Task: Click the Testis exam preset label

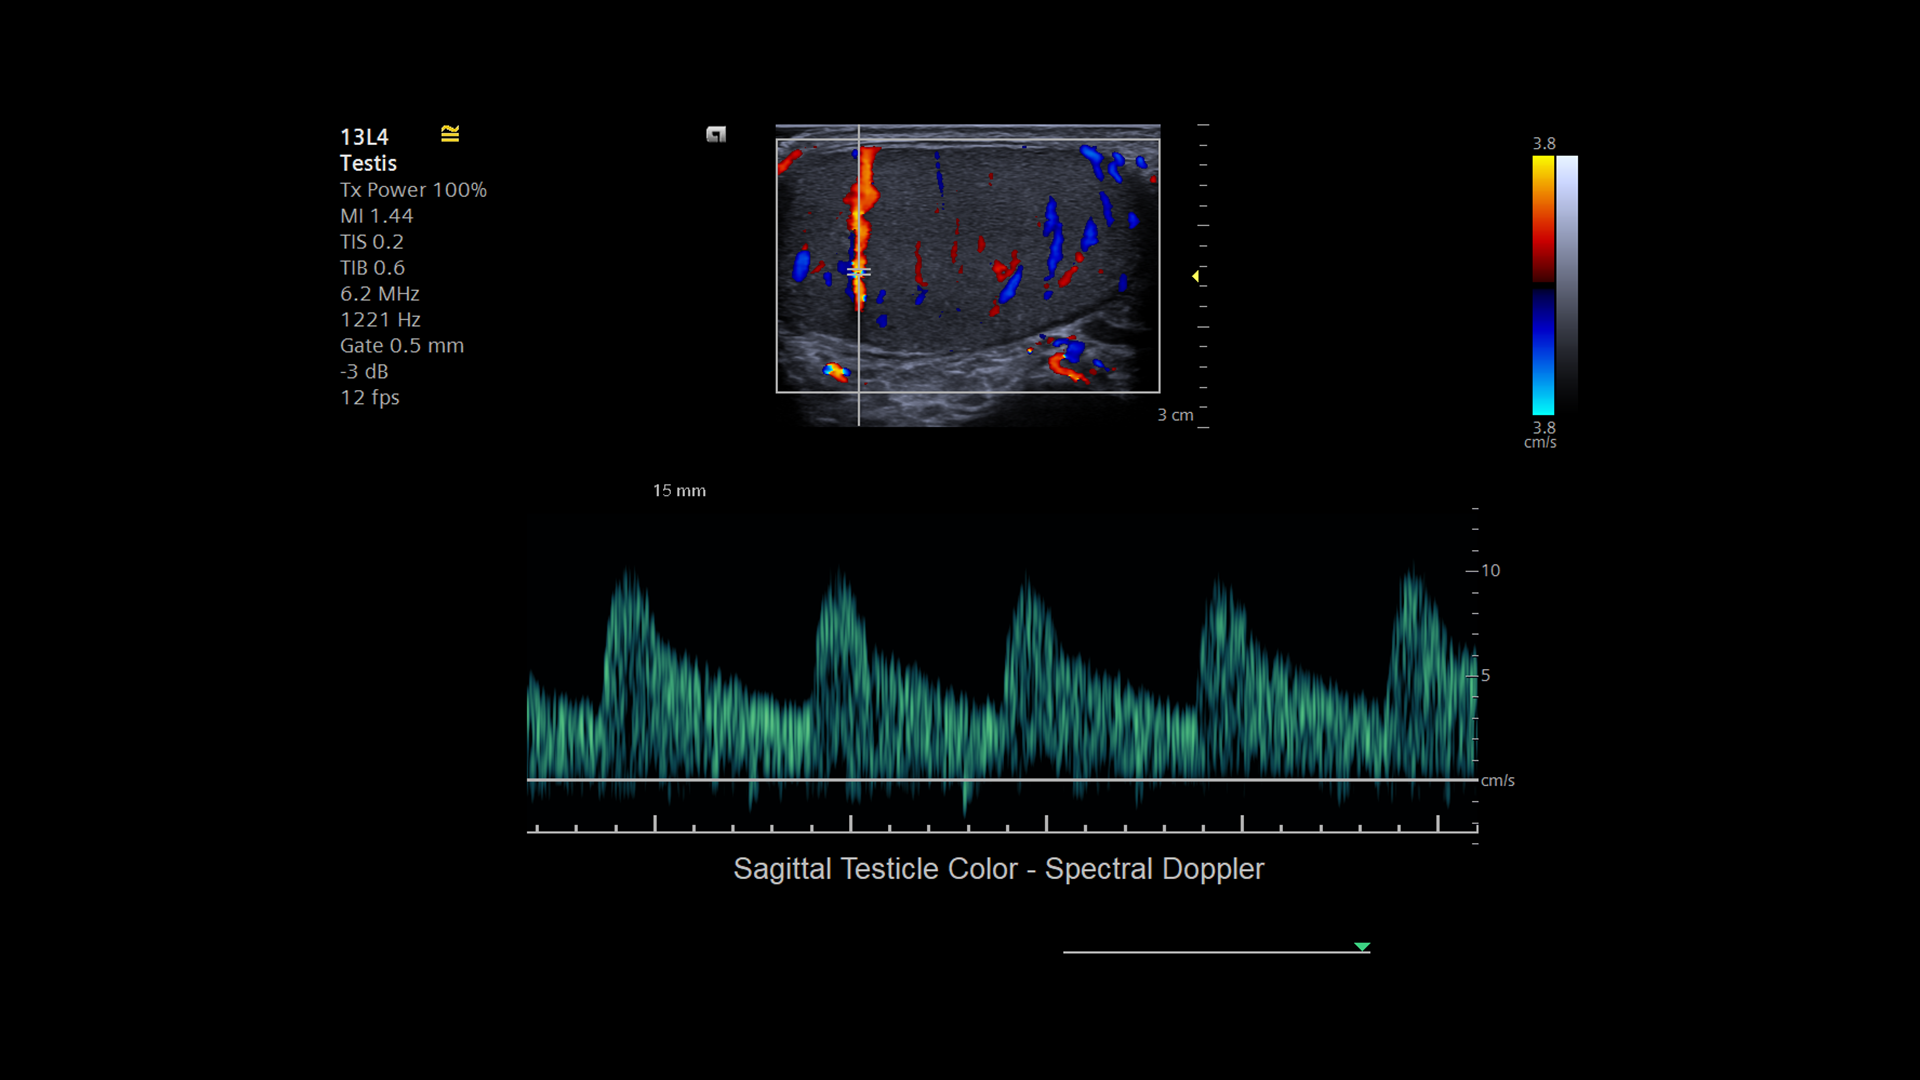Action: click(368, 163)
